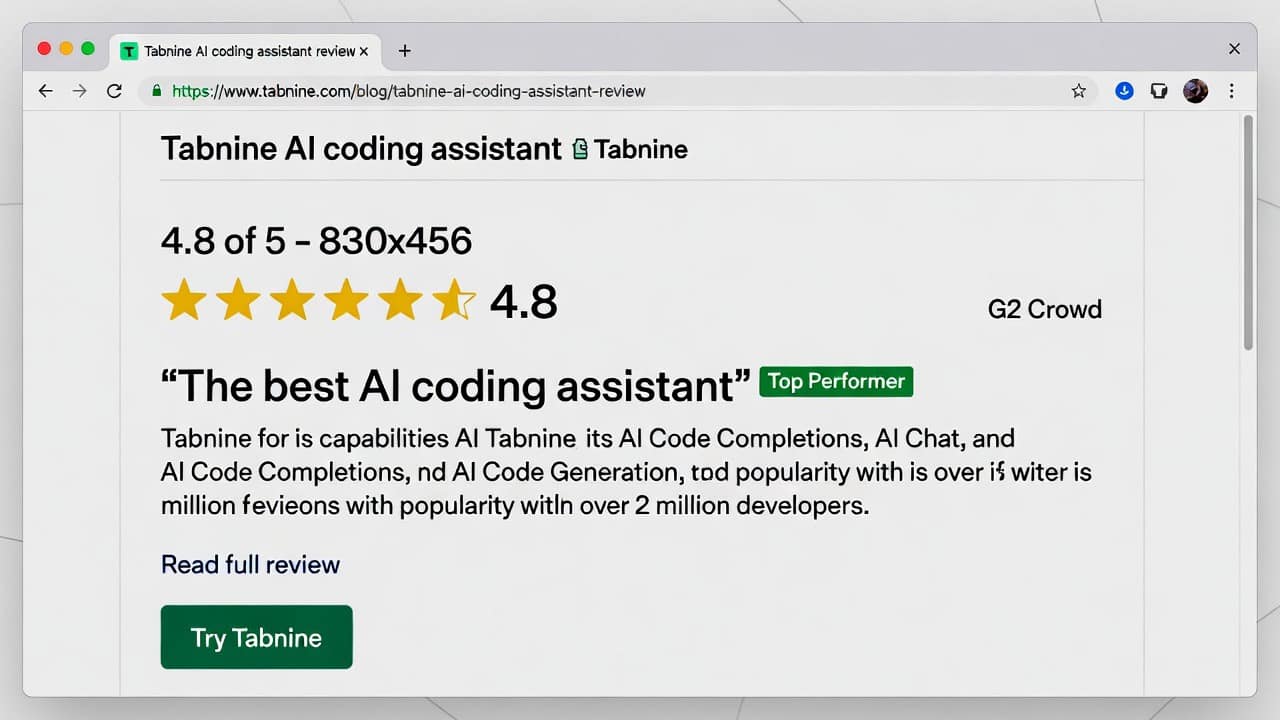Bookmark the page with the star icon

pyautogui.click(x=1078, y=91)
